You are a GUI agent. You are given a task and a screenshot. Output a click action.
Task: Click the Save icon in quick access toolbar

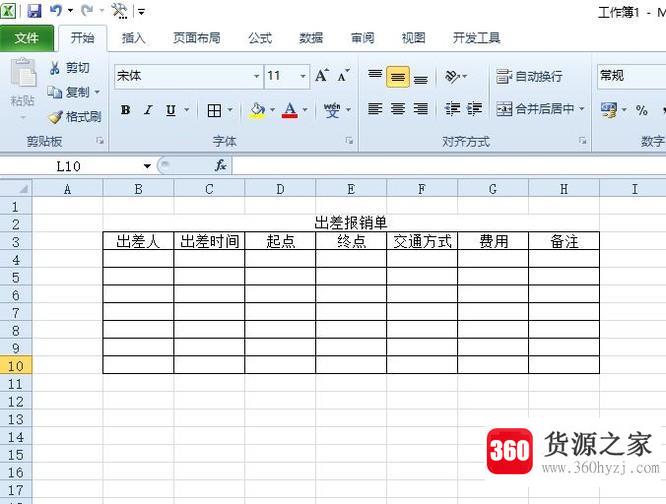point(34,11)
